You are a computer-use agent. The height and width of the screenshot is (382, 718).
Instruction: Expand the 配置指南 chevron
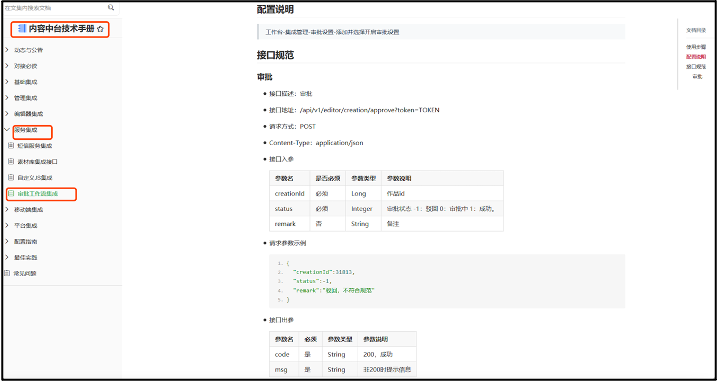coord(6,241)
